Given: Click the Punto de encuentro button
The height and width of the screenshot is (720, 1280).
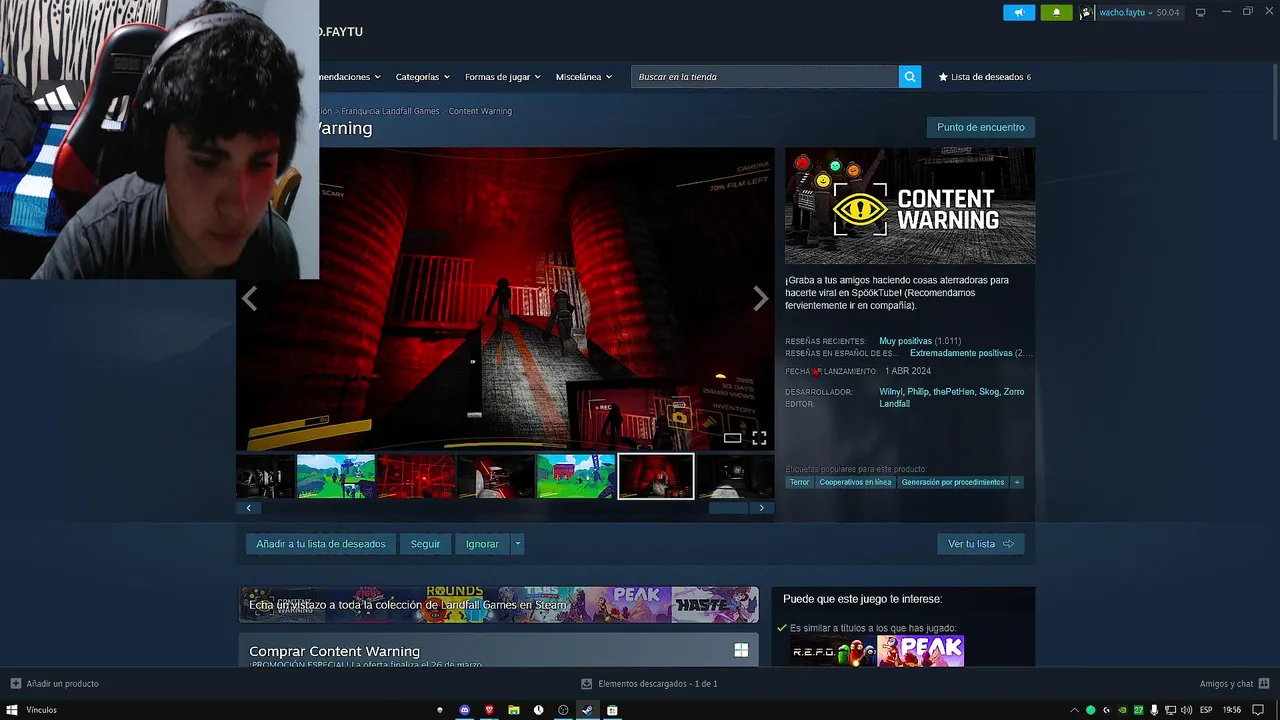Looking at the screenshot, I should coord(981,127).
